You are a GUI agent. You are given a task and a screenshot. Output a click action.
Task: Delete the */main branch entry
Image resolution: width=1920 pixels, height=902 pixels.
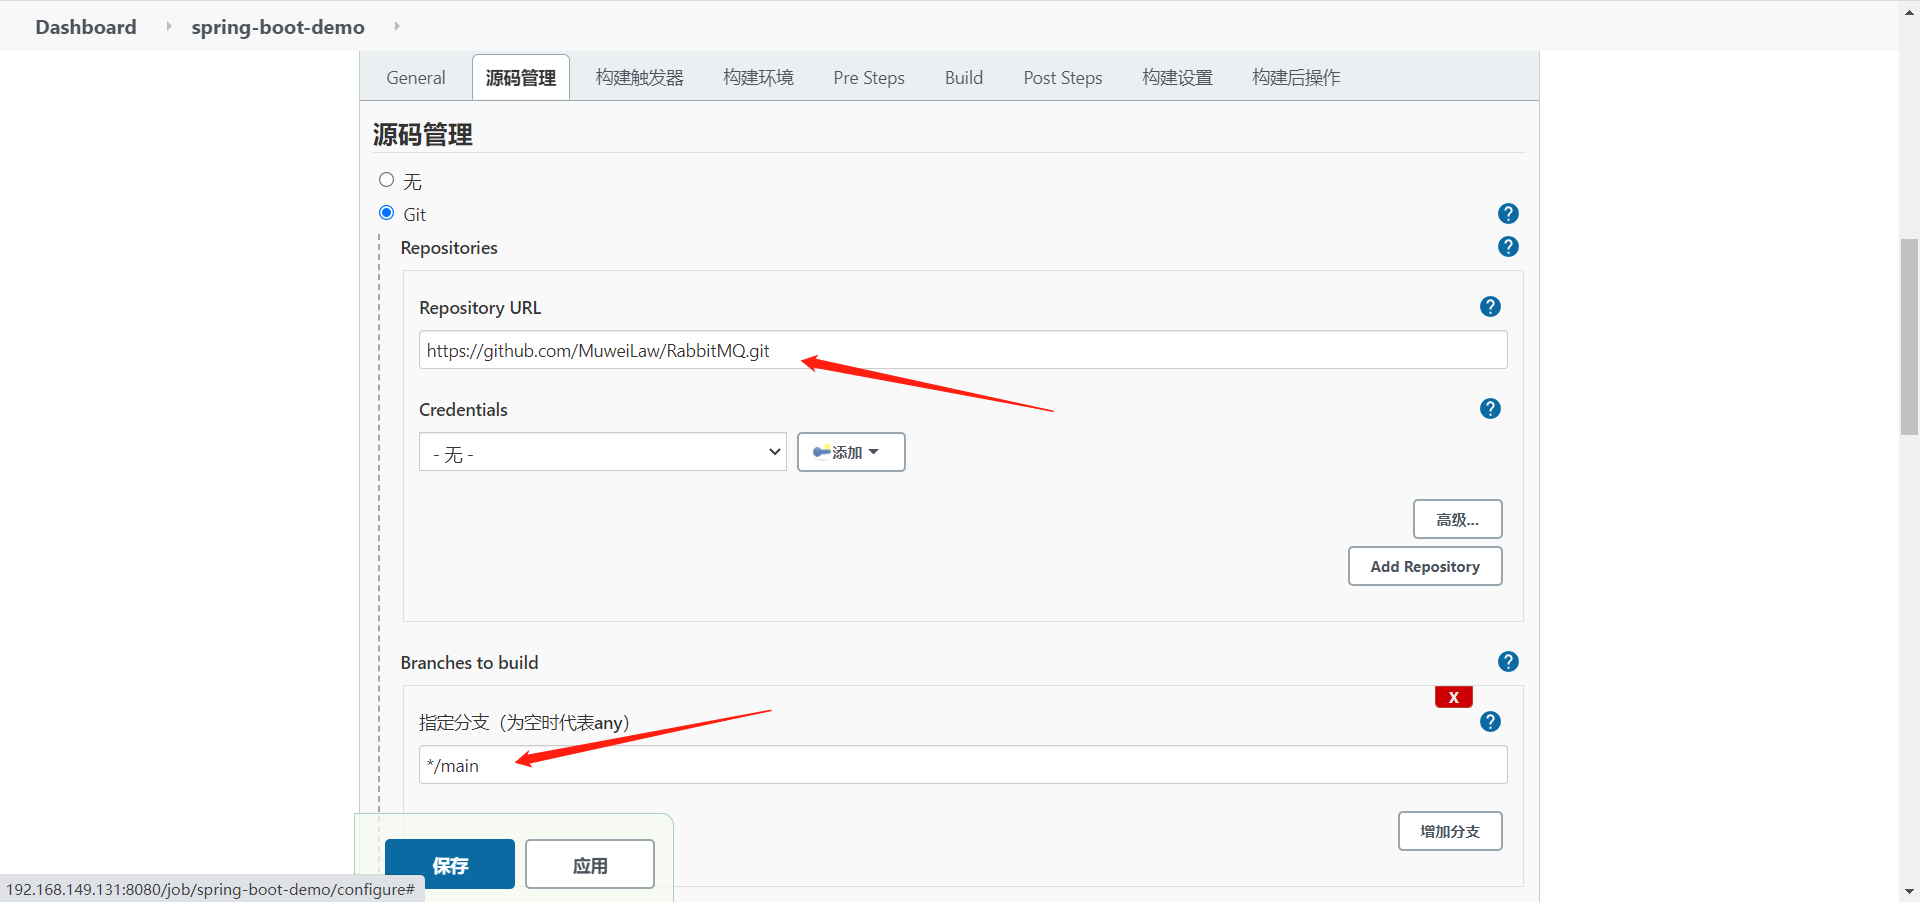coord(1453,697)
